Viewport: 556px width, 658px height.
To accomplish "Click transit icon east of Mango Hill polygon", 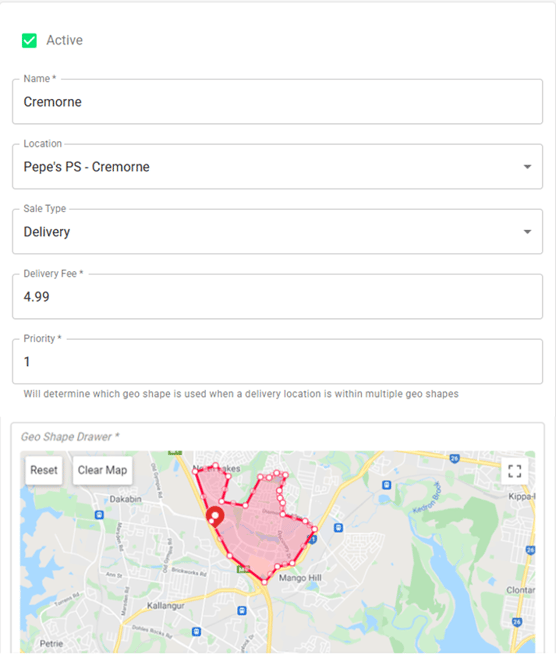I will [x=338, y=527].
